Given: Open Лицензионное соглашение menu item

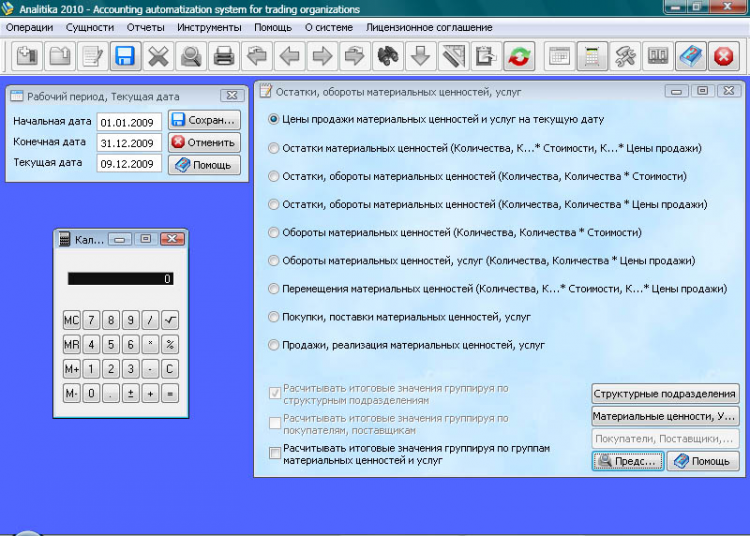Looking at the screenshot, I should coord(429,28).
